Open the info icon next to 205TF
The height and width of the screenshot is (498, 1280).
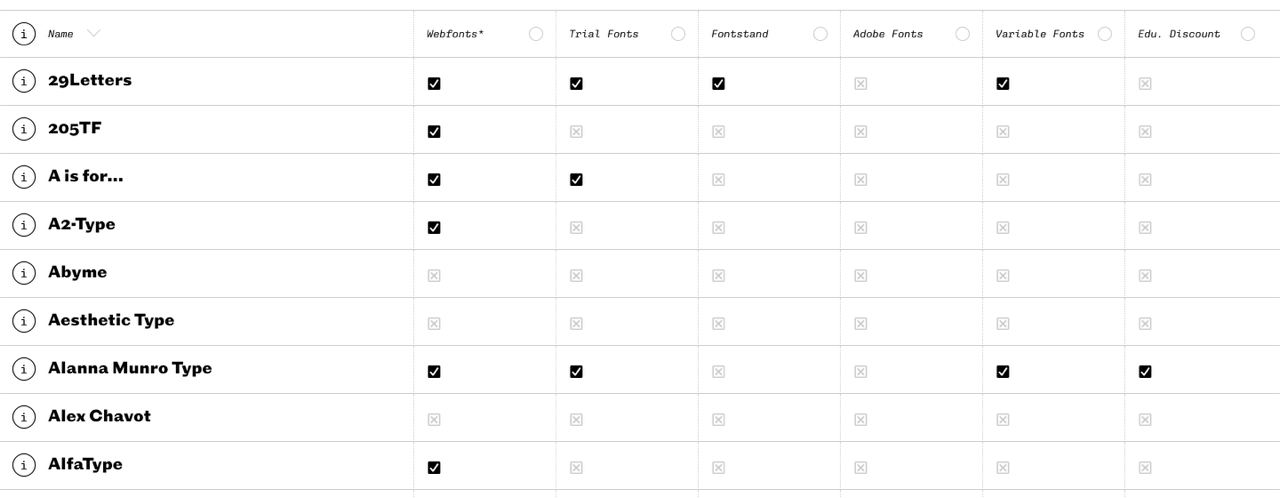tap(24, 129)
